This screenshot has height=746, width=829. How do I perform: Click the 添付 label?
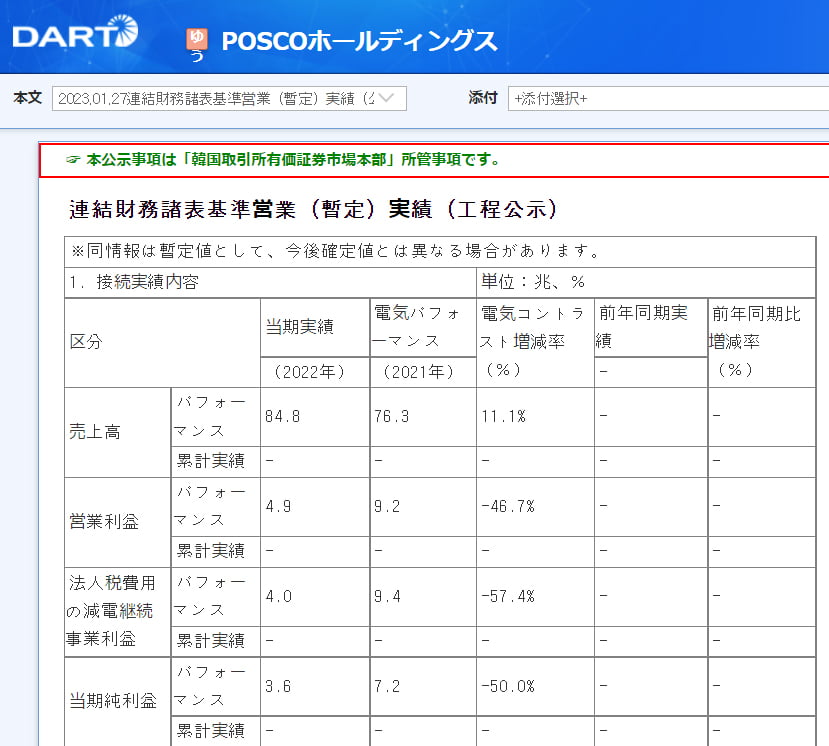click(483, 98)
